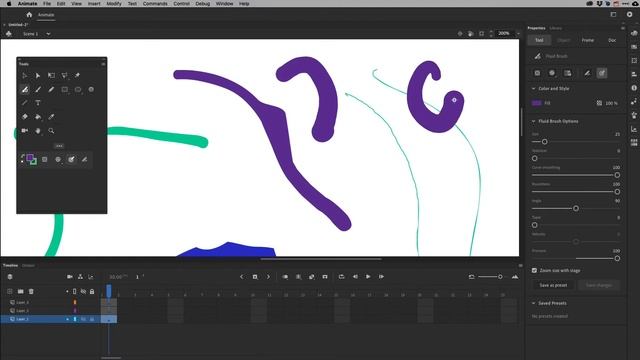The image size is (640, 360).
Task: Toggle Object Drawing mode in Tools panel
Action: click(x=44, y=160)
